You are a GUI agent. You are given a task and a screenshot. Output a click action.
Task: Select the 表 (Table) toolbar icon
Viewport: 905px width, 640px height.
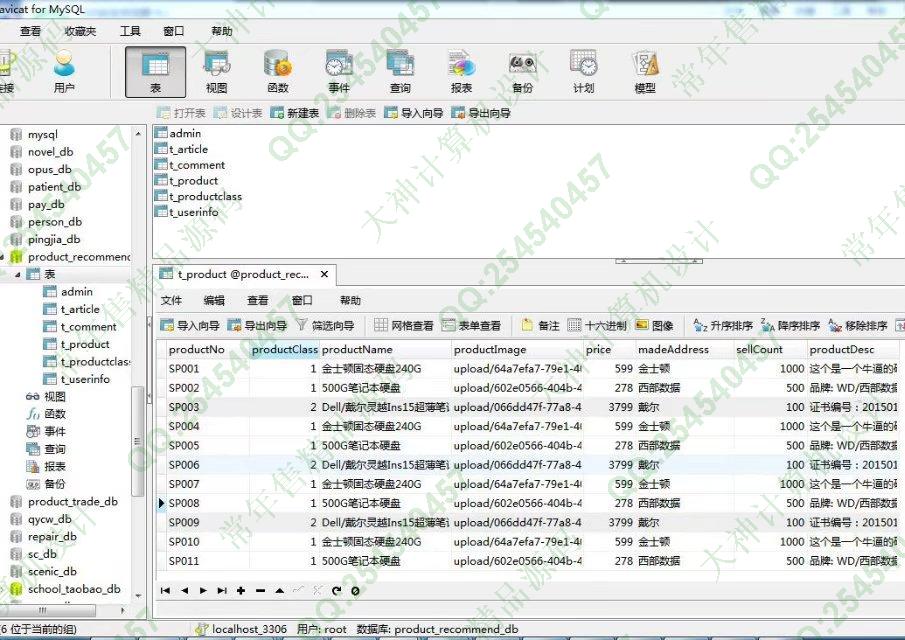(155, 72)
